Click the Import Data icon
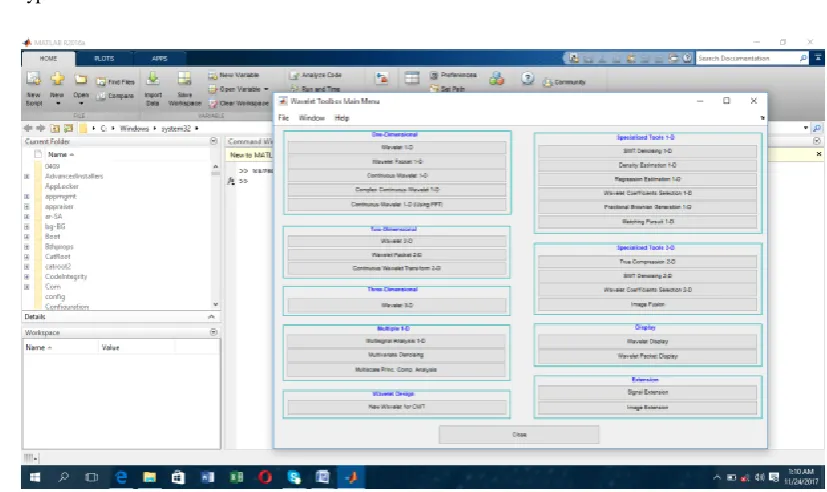827x492 pixels. tap(153, 79)
